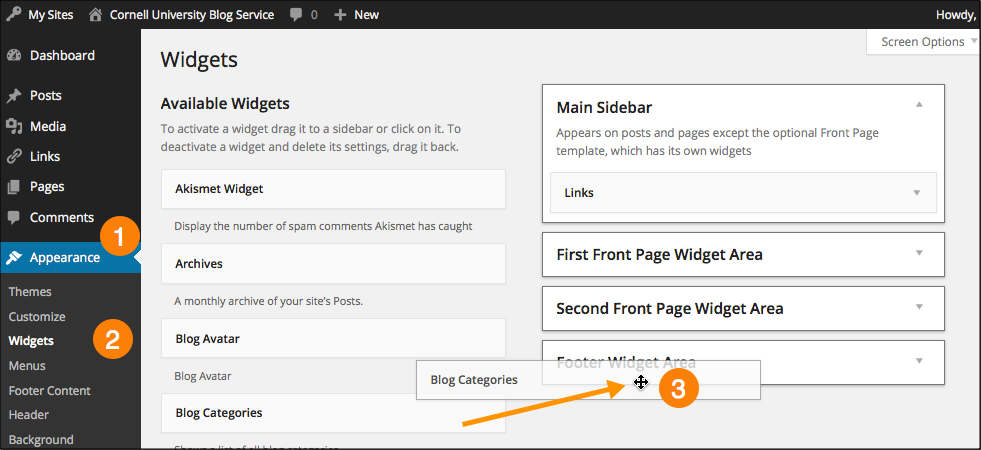Viewport: 981px width, 450px height.
Task: Click the Pages icon in sidebar
Action: point(14,187)
